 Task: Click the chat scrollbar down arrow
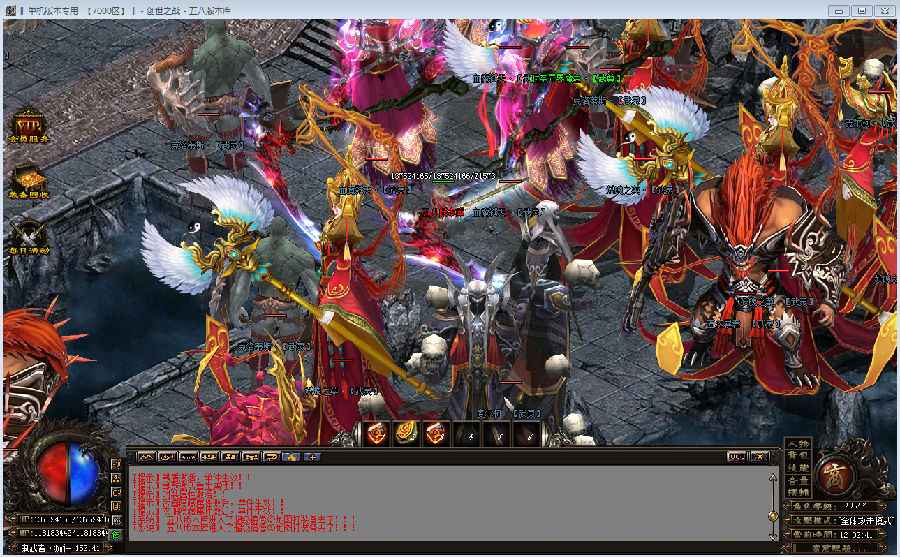(773, 536)
